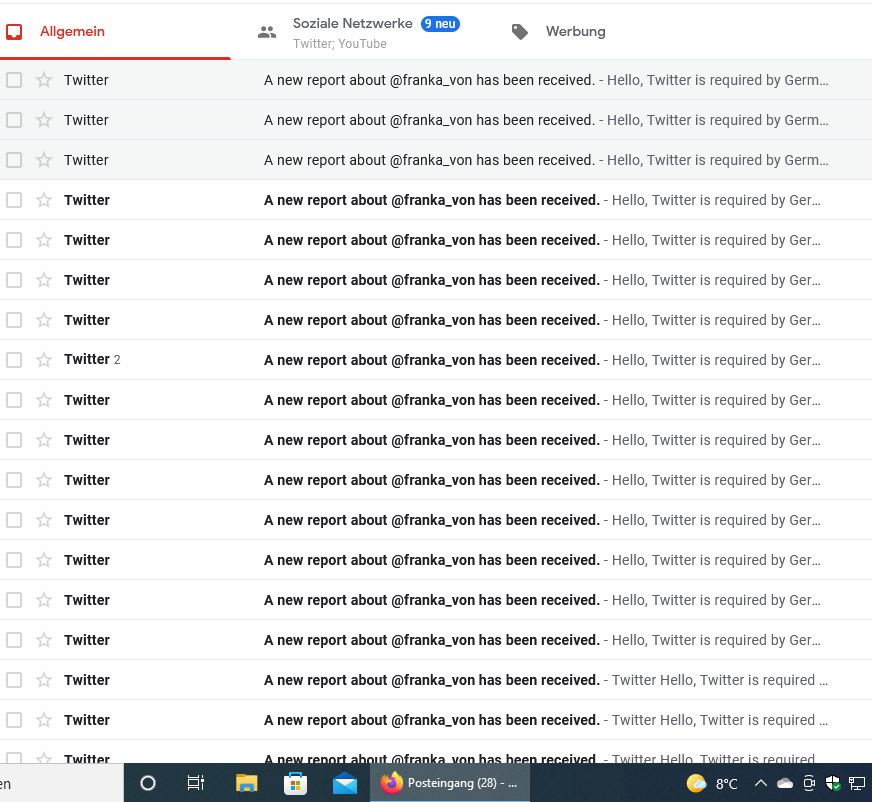Click the tag icon beside Werbung
Viewport: 872px width, 802px height.
click(x=519, y=32)
